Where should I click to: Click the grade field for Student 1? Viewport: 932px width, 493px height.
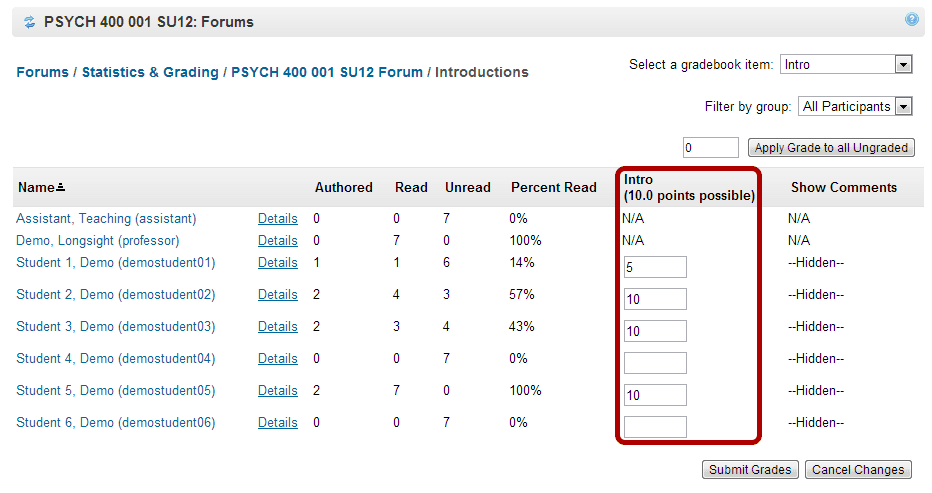pos(655,267)
